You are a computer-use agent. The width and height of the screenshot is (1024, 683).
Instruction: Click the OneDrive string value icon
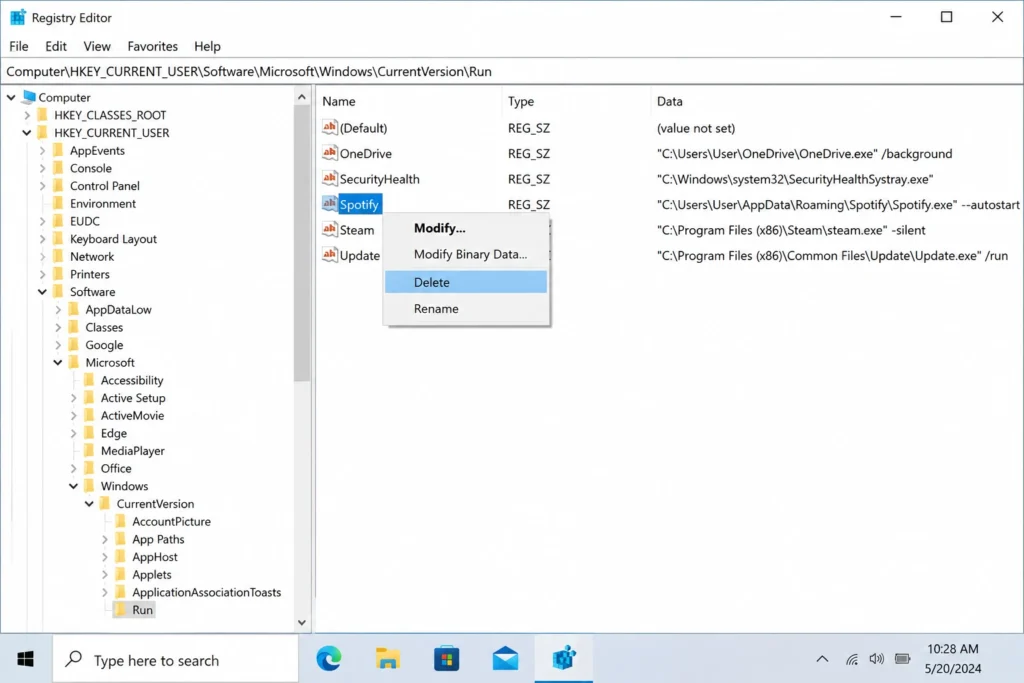click(330, 153)
